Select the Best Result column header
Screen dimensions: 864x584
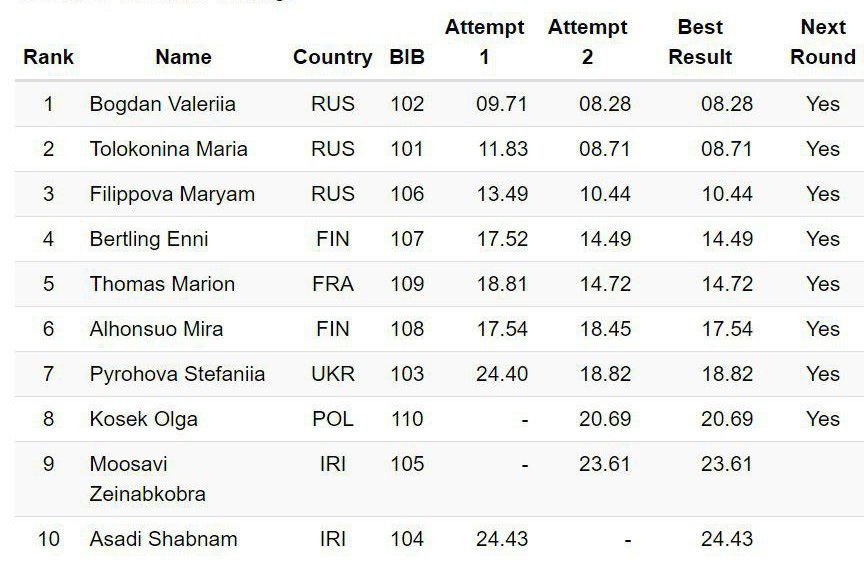click(700, 42)
